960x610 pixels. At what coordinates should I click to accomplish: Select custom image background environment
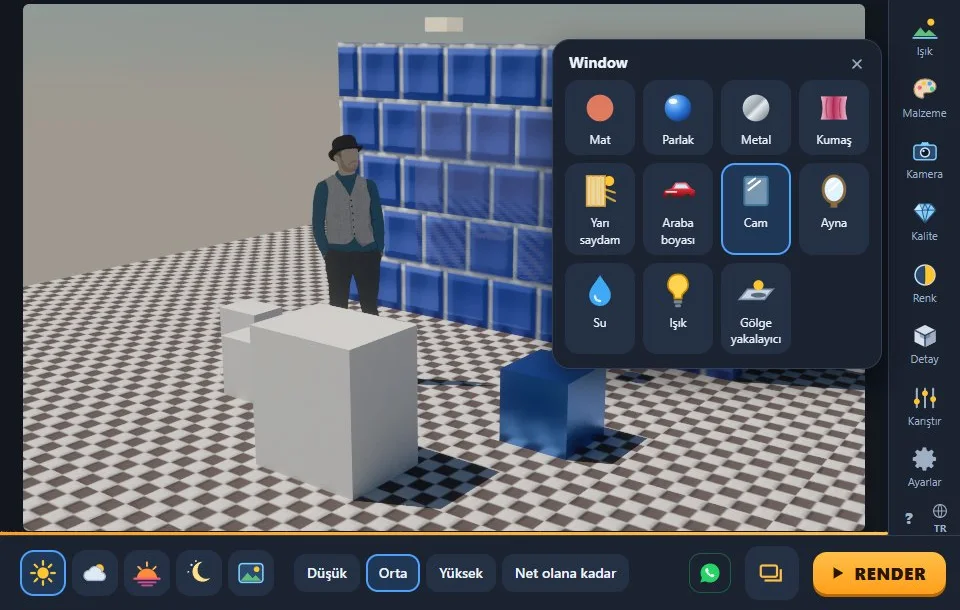coord(251,573)
